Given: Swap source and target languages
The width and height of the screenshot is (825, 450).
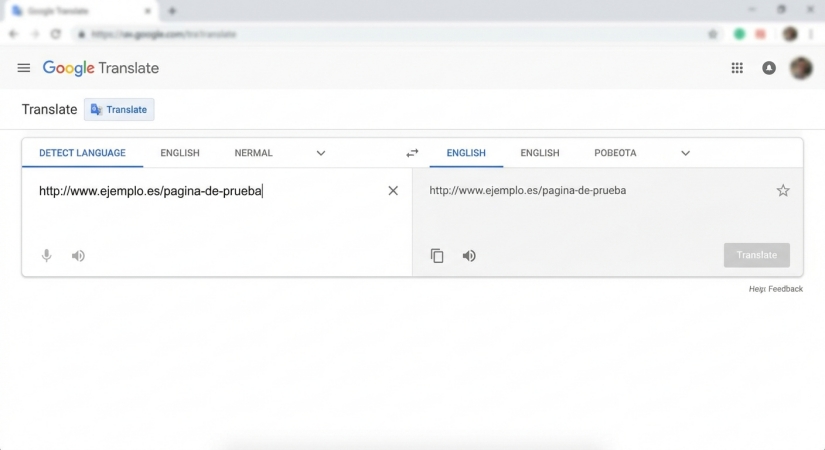Looking at the screenshot, I should 412,153.
